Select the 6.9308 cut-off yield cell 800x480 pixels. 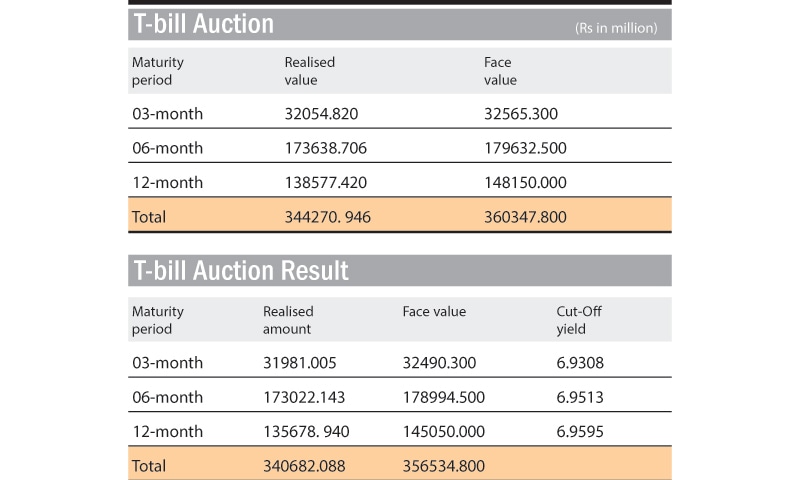(x=580, y=363)
